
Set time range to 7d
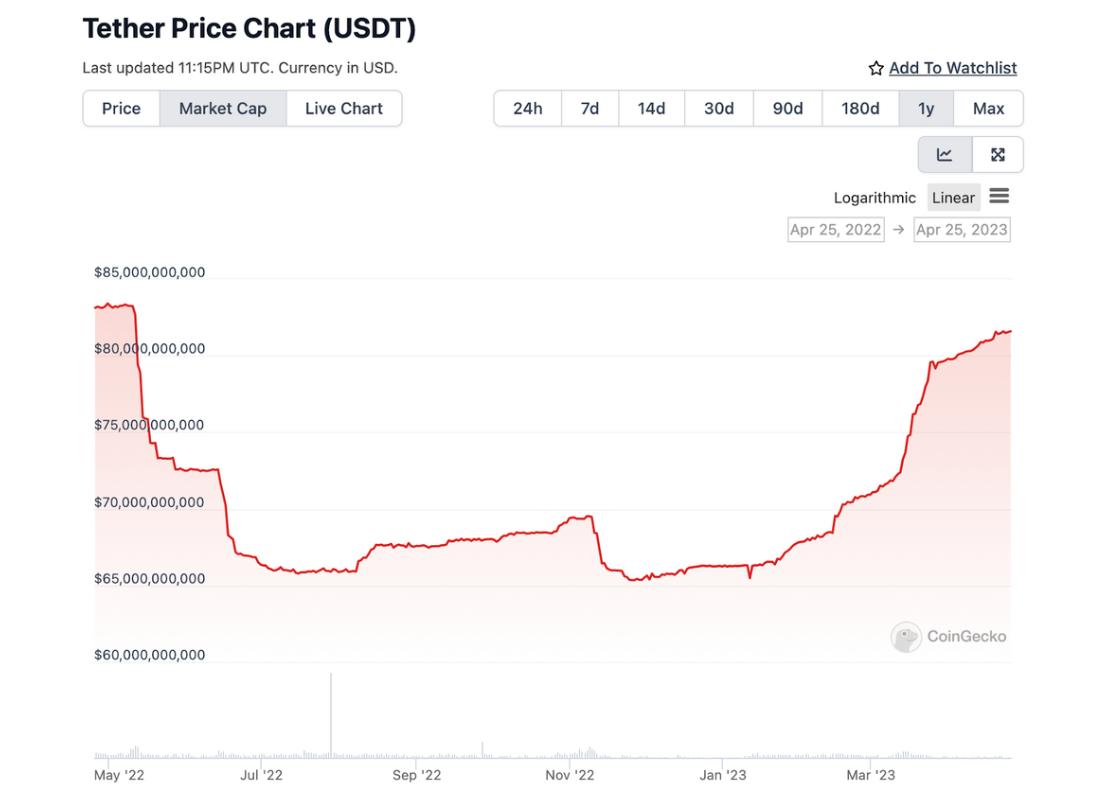click(590, 109)
